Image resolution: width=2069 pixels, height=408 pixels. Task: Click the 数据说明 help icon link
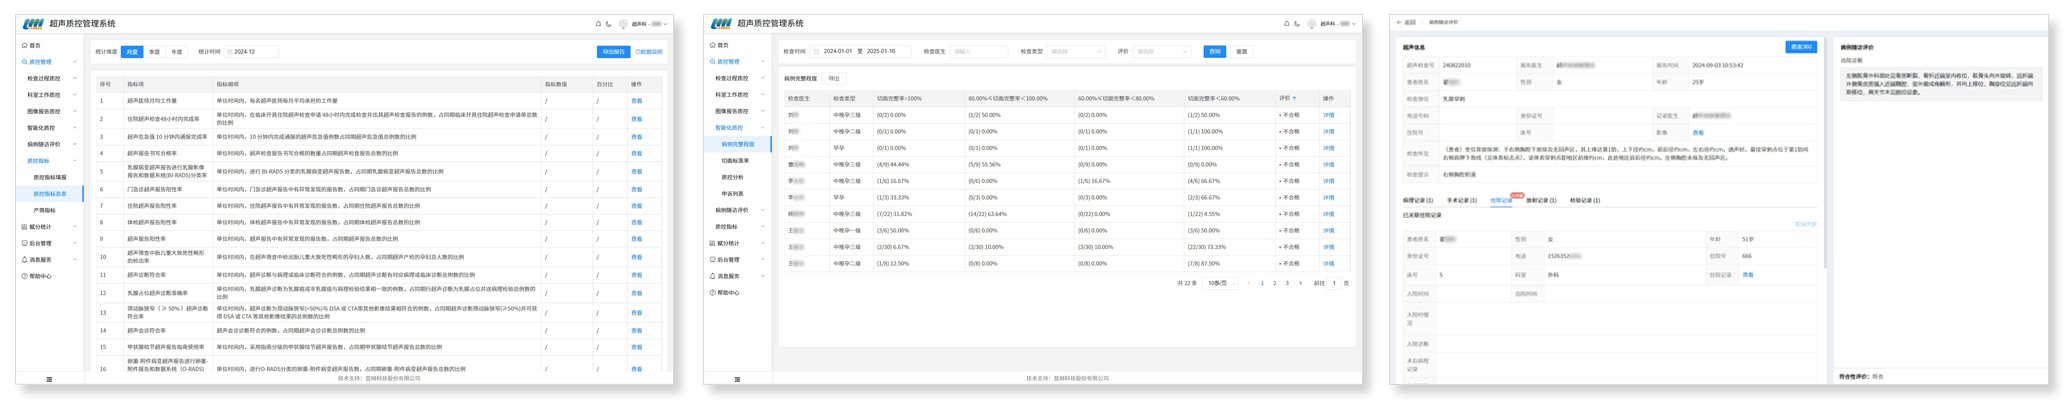click(x=649, y=52)
